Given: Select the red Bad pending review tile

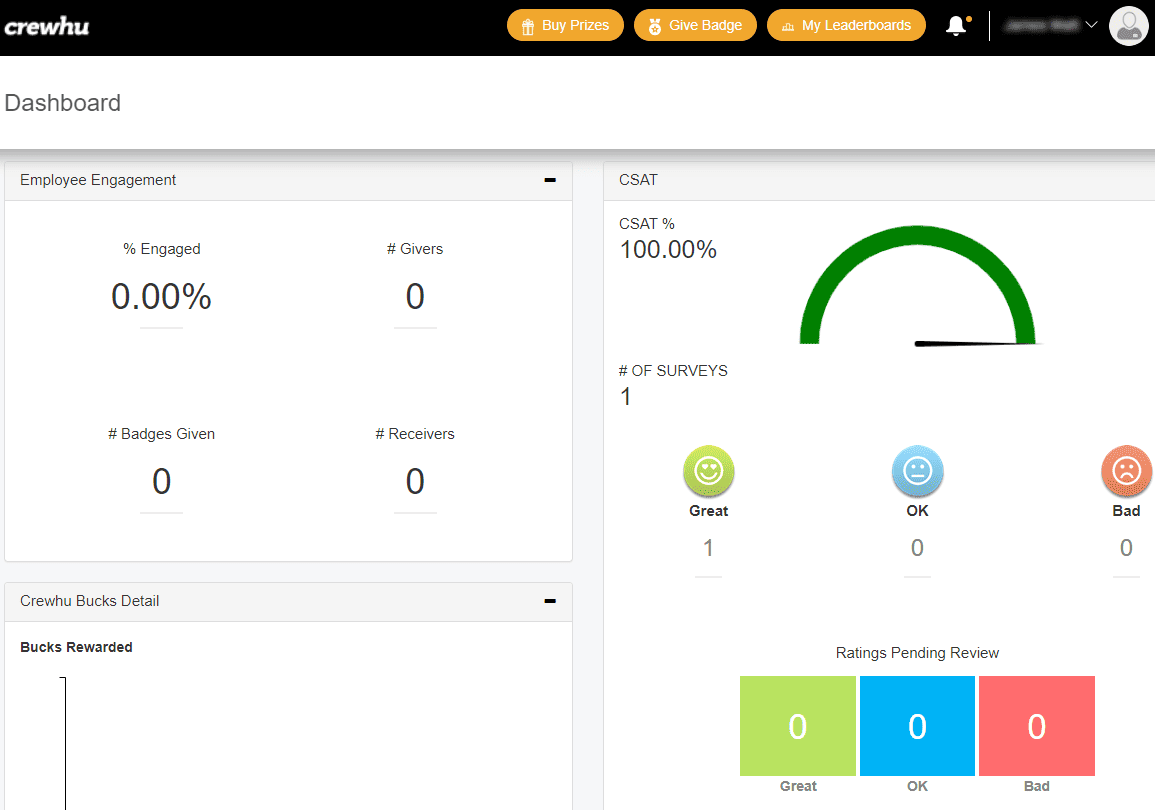Looking at the screenshot, I should (1036, 726).
